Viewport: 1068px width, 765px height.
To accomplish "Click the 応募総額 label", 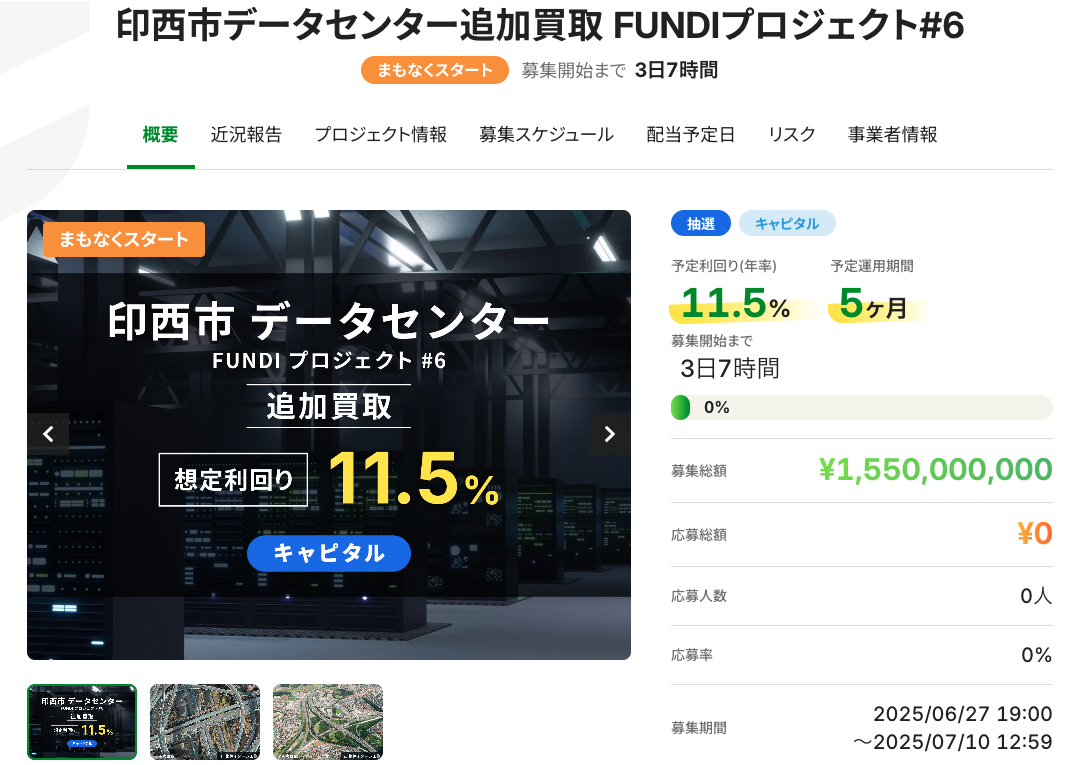I will tap(699, 535).
